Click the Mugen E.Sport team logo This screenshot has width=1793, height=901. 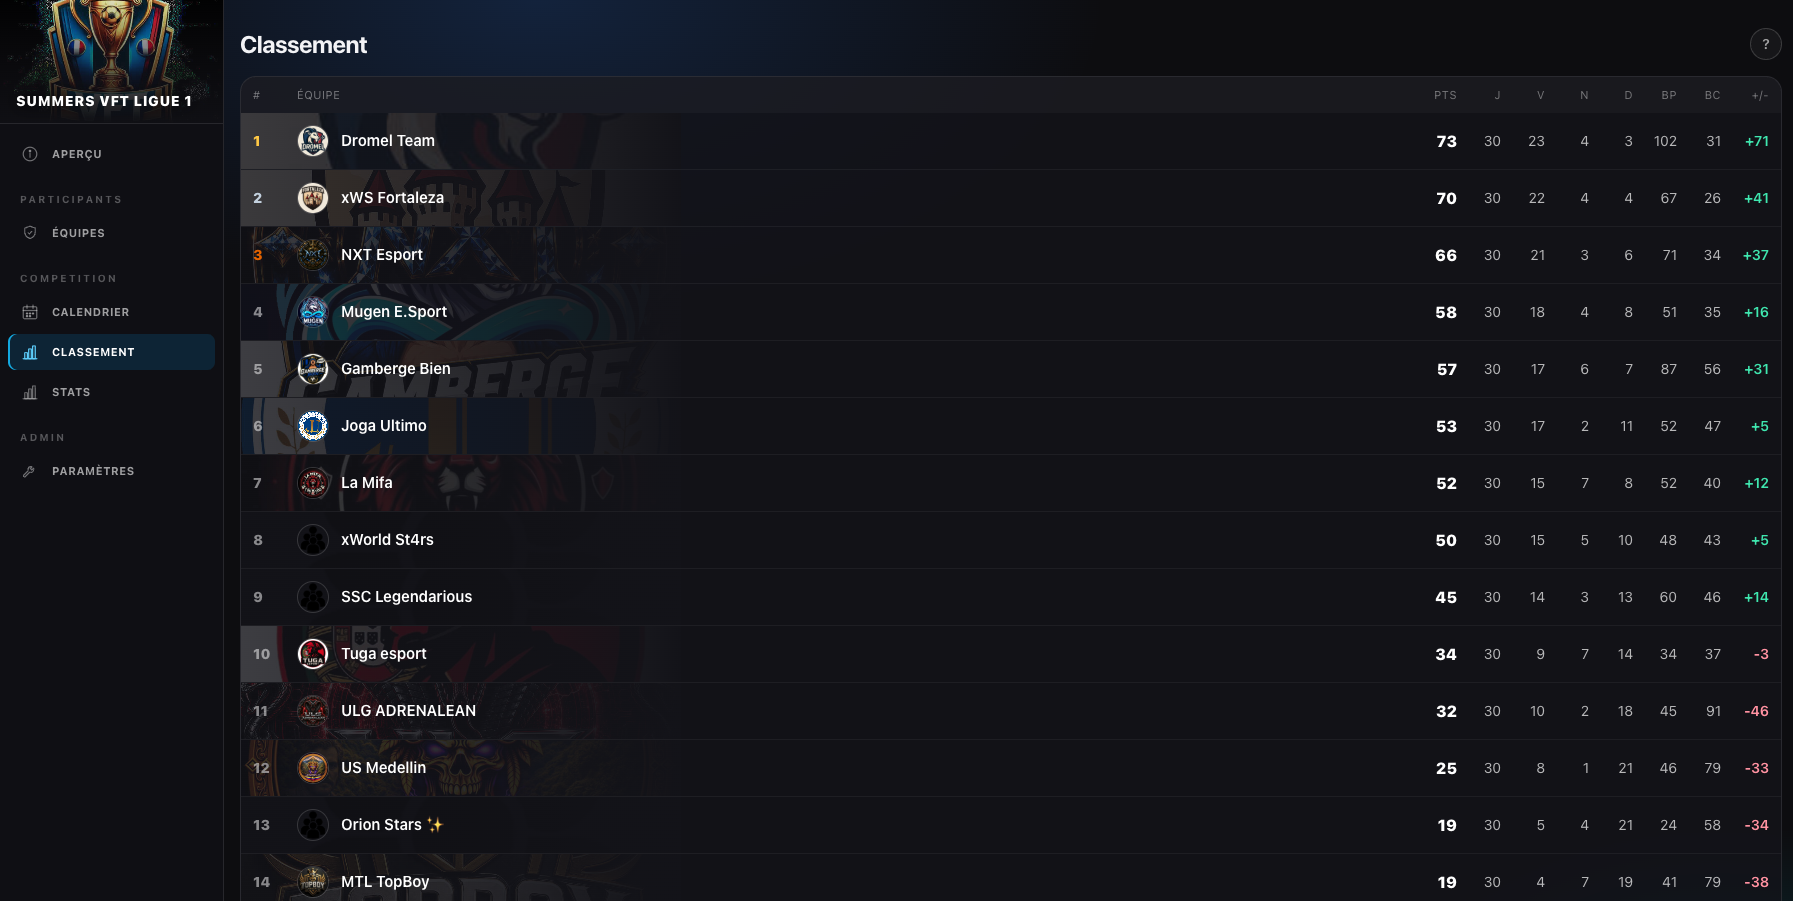[x=313, y=312]
